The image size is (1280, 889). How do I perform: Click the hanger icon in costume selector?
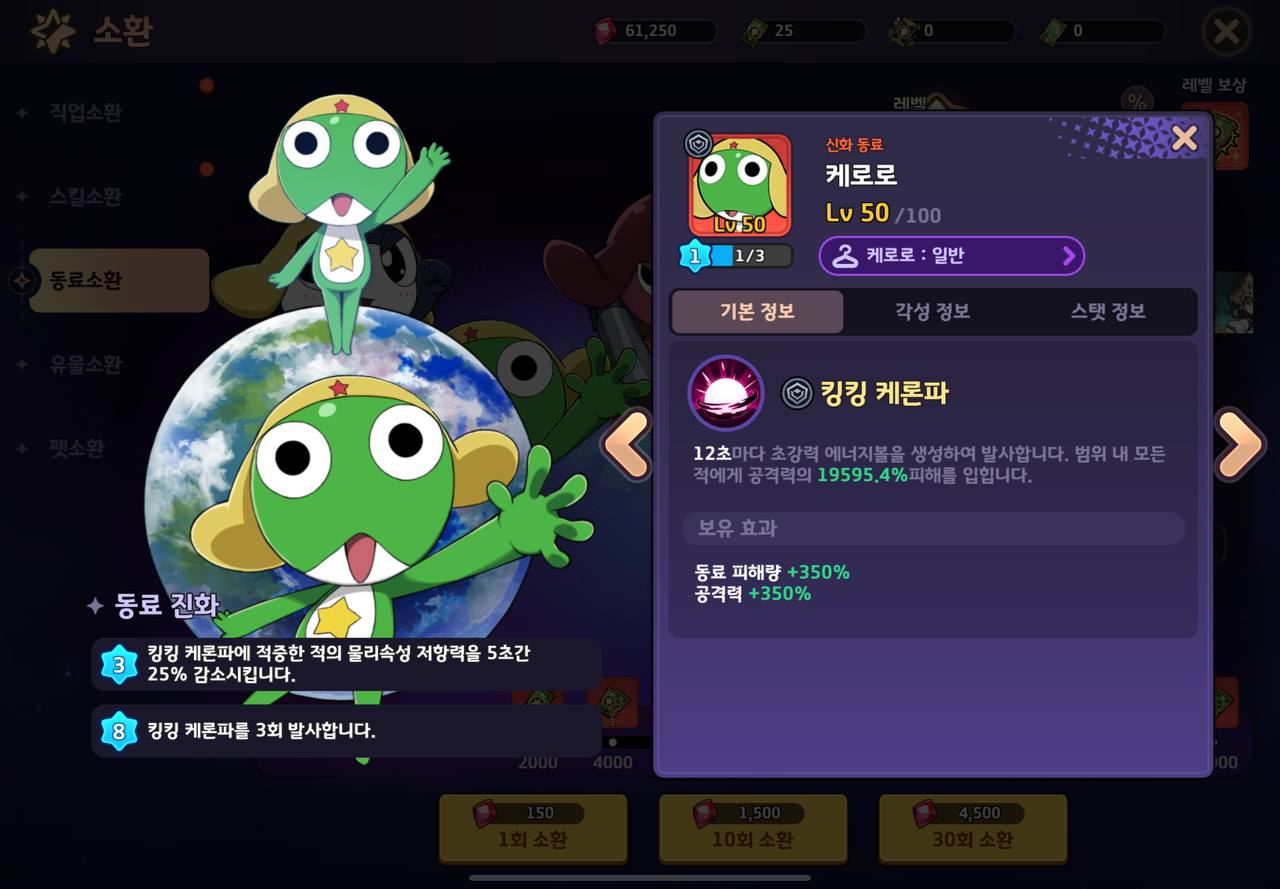pyautogui.click(x=845, y=256)
